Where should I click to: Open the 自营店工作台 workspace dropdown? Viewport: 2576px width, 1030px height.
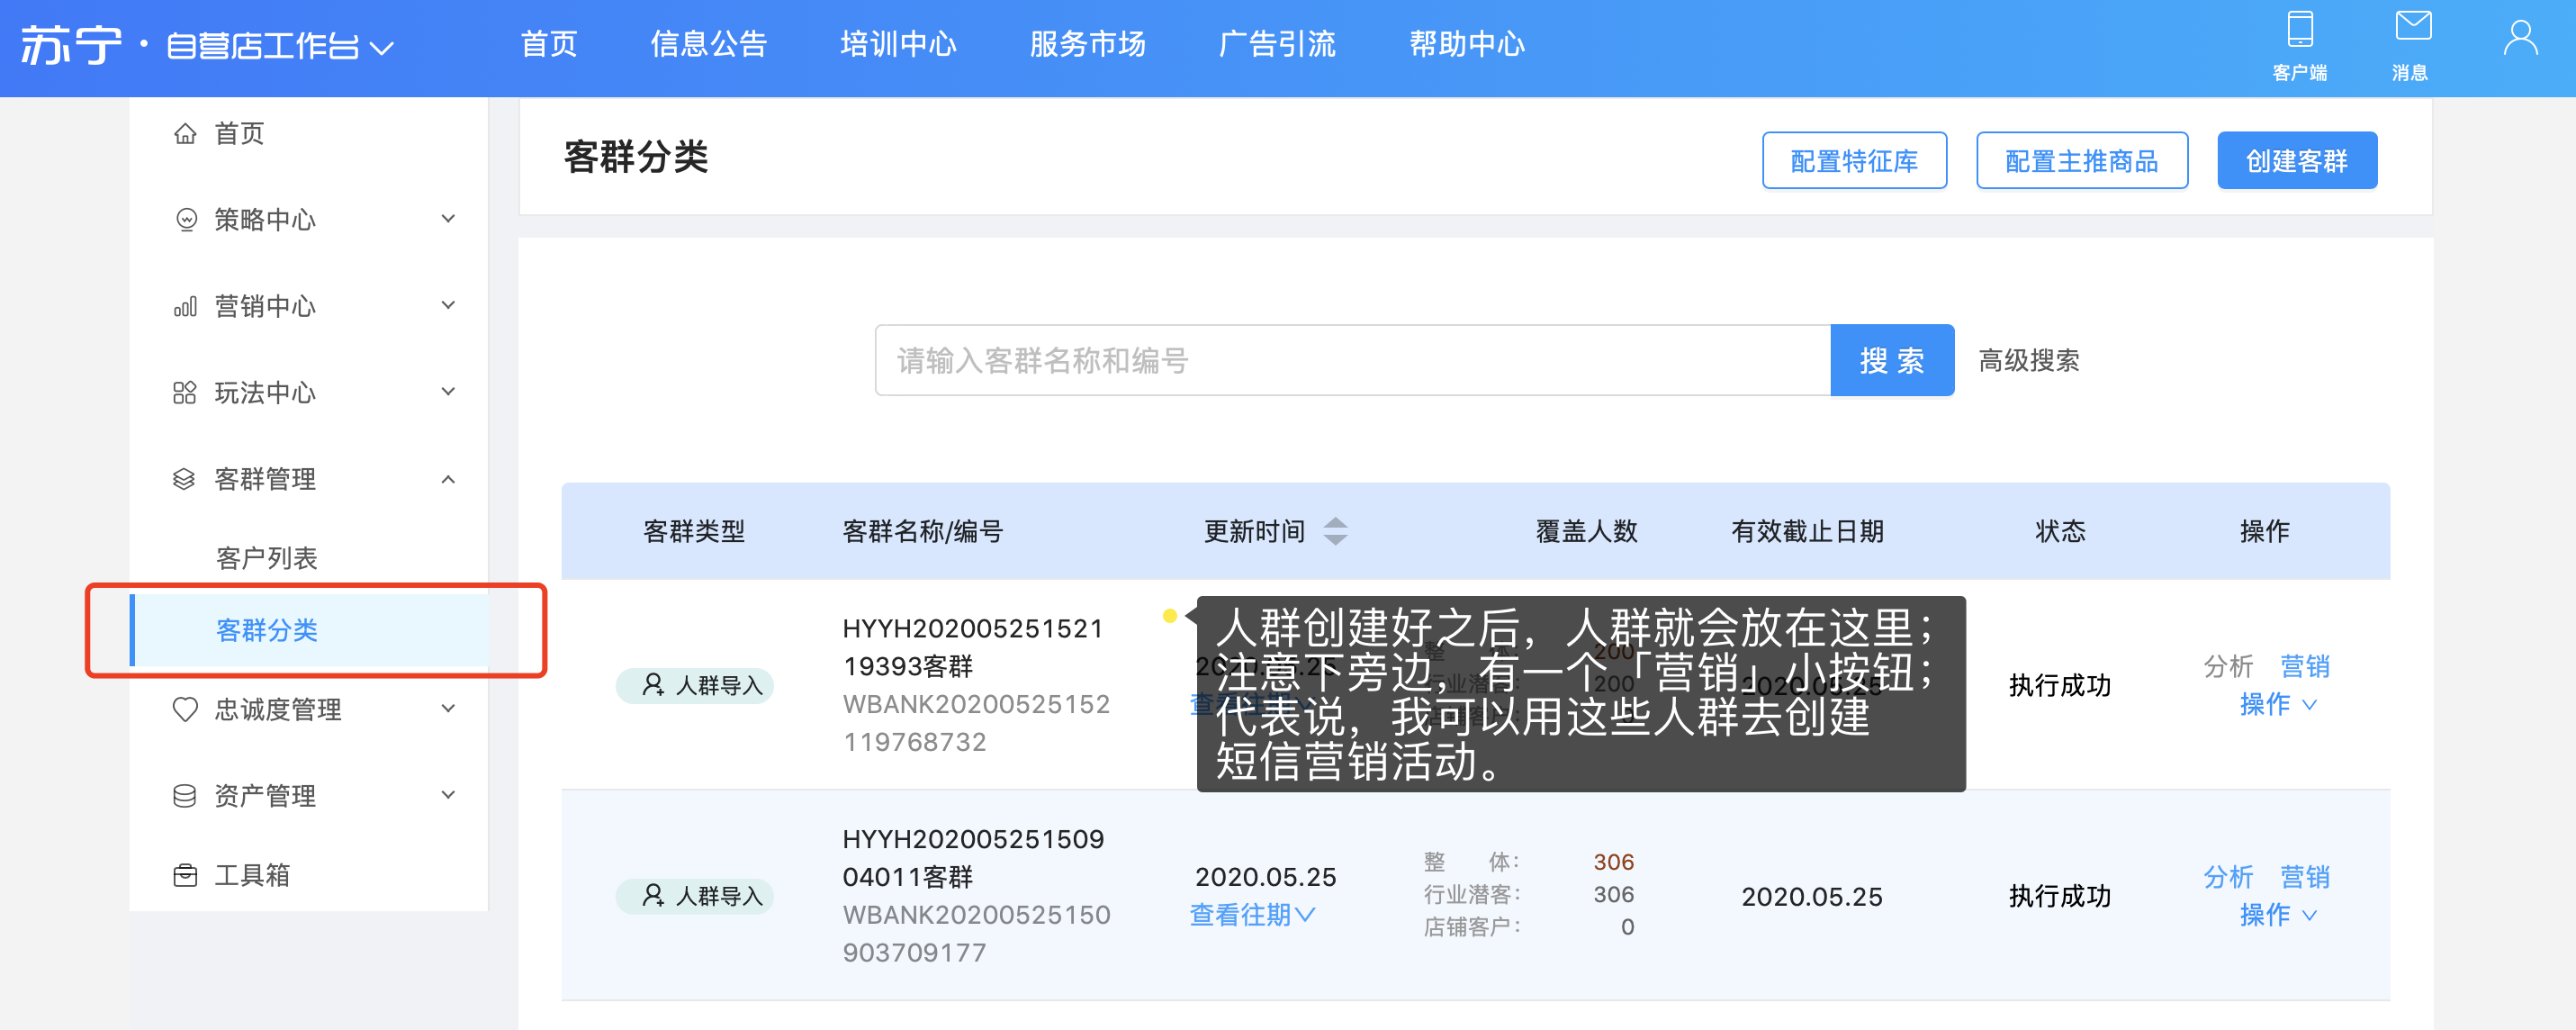point(280,46)
